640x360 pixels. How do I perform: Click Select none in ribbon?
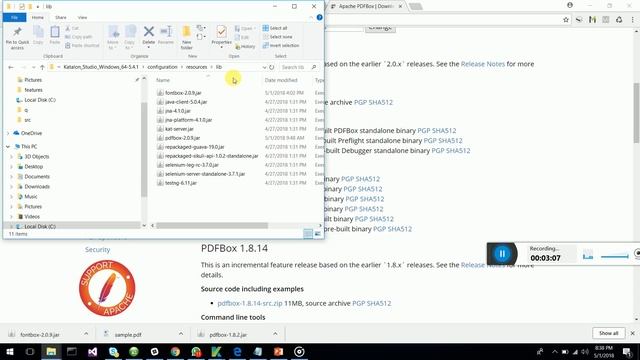(x=278, y=37)
